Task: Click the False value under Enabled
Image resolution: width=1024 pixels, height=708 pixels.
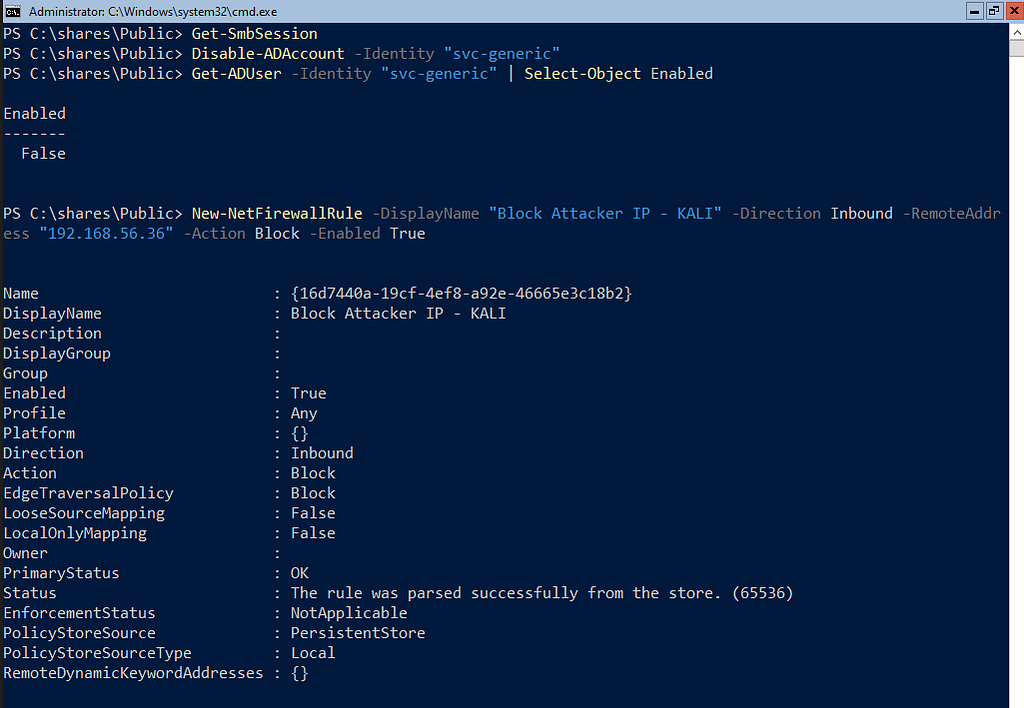Action: pyautogui.click(x=43, y=153)
